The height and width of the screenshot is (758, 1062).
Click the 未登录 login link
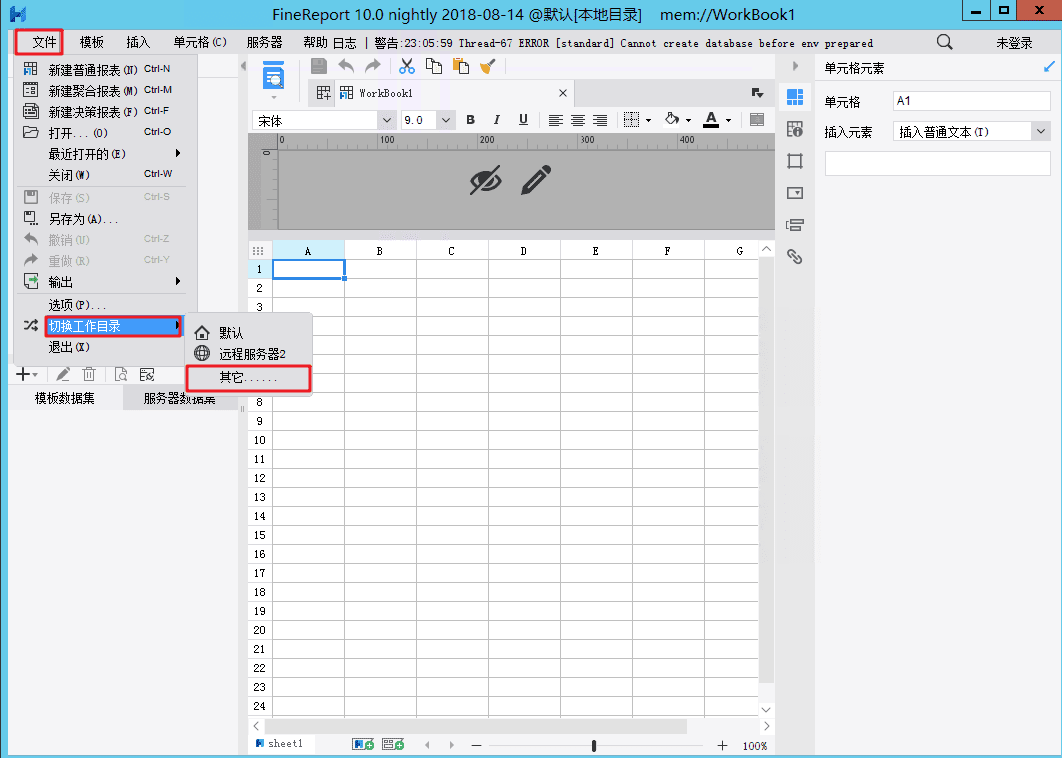1014,43
